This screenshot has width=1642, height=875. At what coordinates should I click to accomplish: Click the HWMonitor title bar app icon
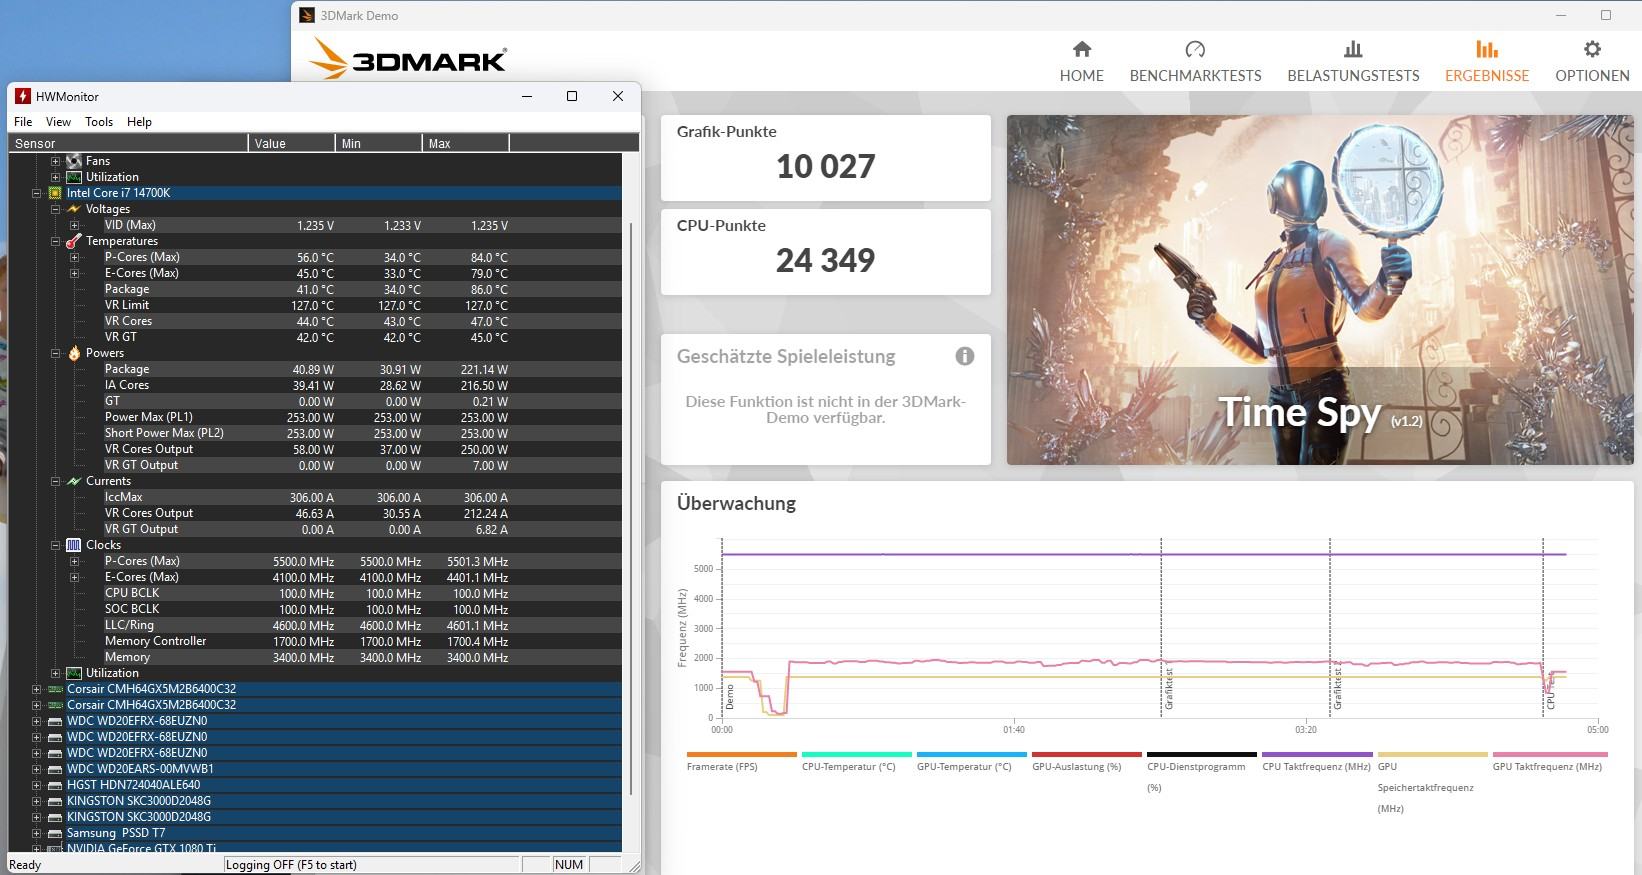pos(22,96)
